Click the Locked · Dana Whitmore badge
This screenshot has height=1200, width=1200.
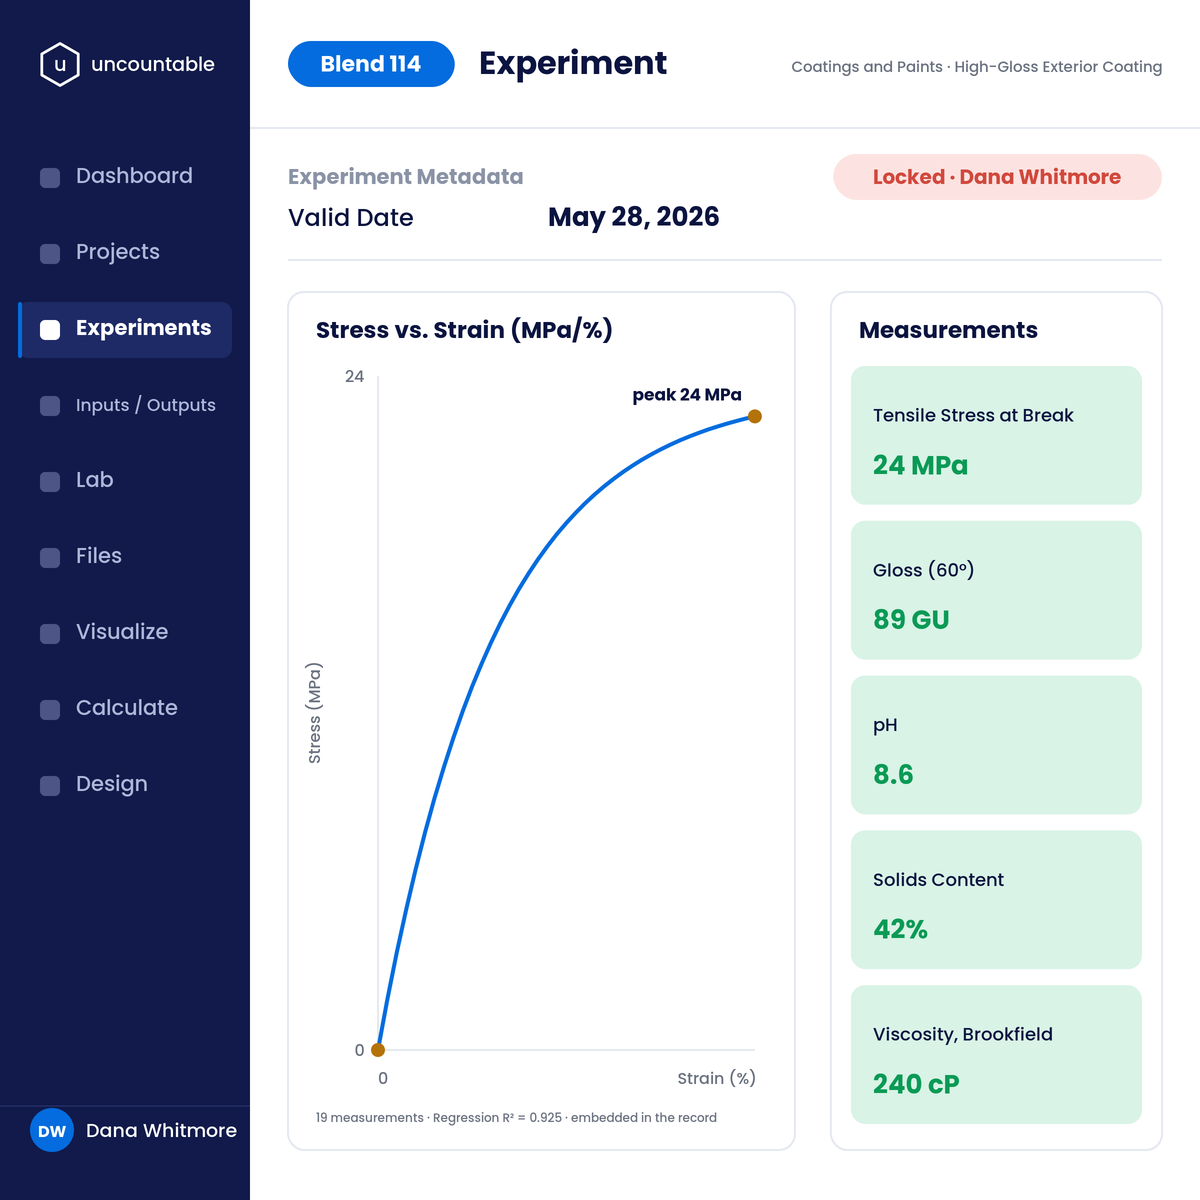997,177
